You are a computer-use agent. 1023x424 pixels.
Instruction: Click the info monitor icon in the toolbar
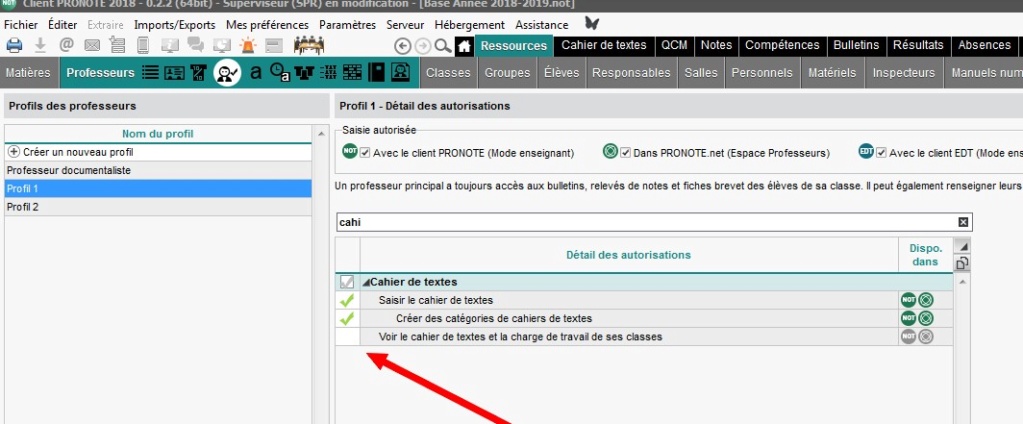click(x=170, y=46)
